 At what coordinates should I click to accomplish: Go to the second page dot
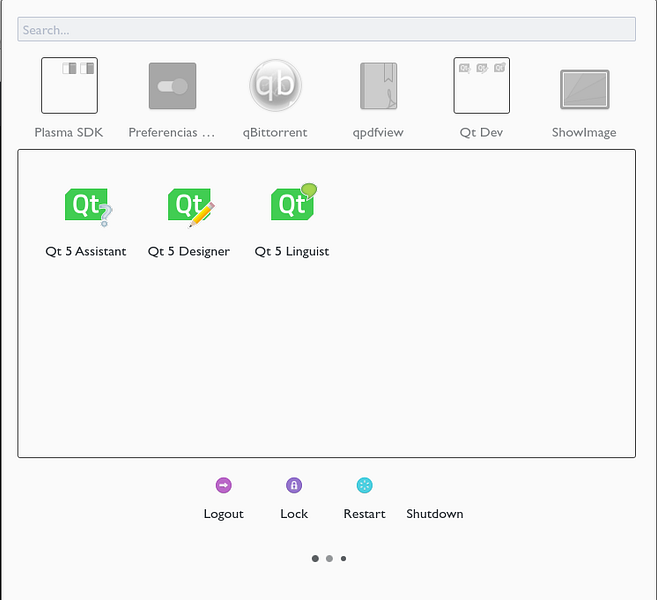coord(329,559)
